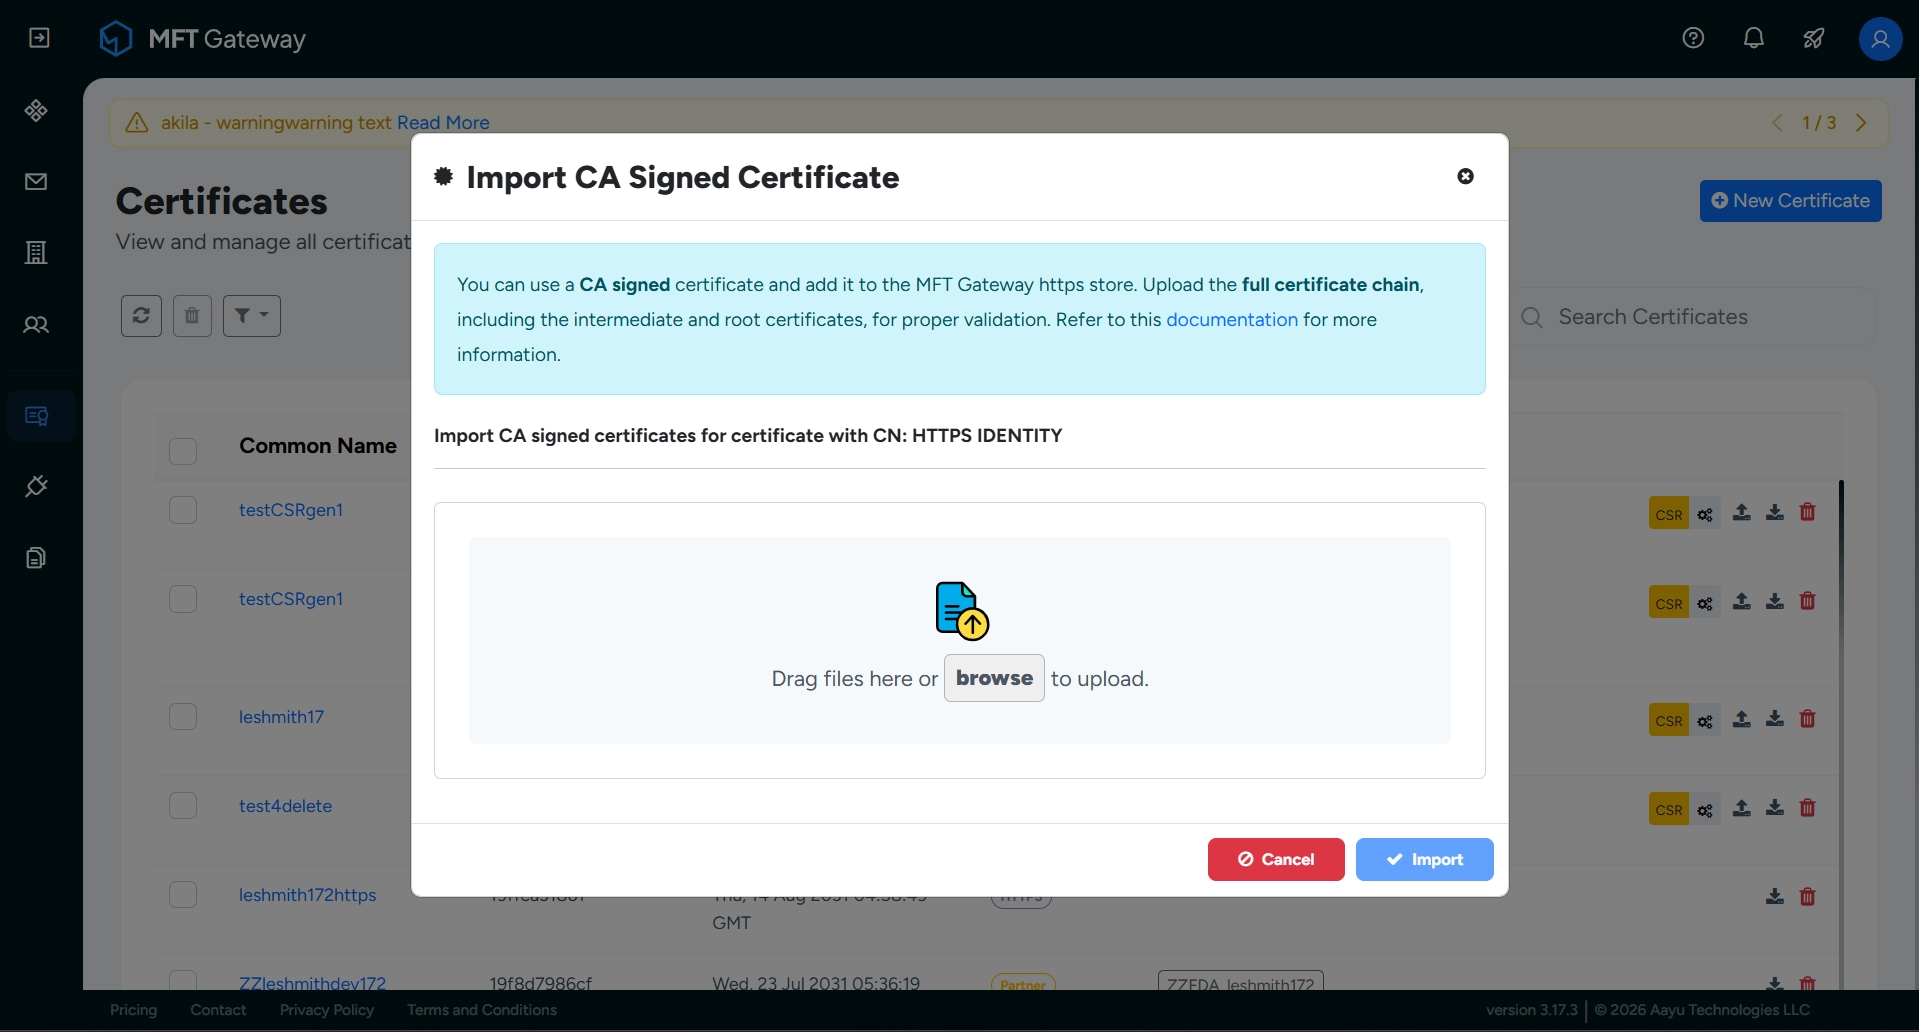The image size is (1919, 1032).
Task: Click the upload icon on test4delete row
Action: [x=1742, y=808]
